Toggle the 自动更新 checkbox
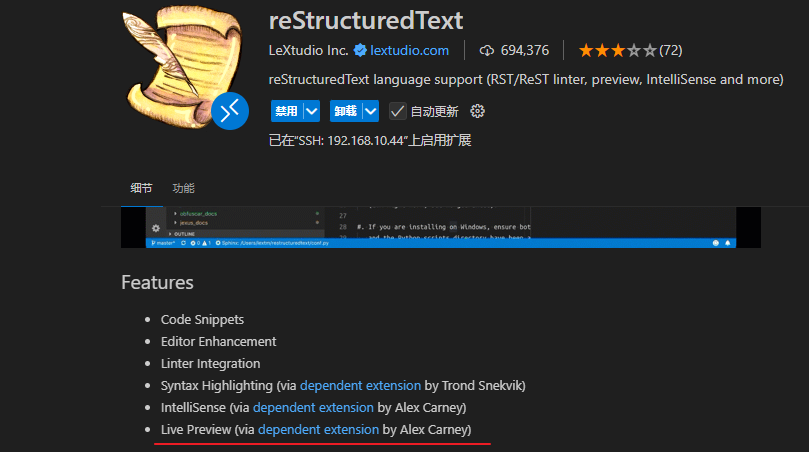 click(397, 111)
